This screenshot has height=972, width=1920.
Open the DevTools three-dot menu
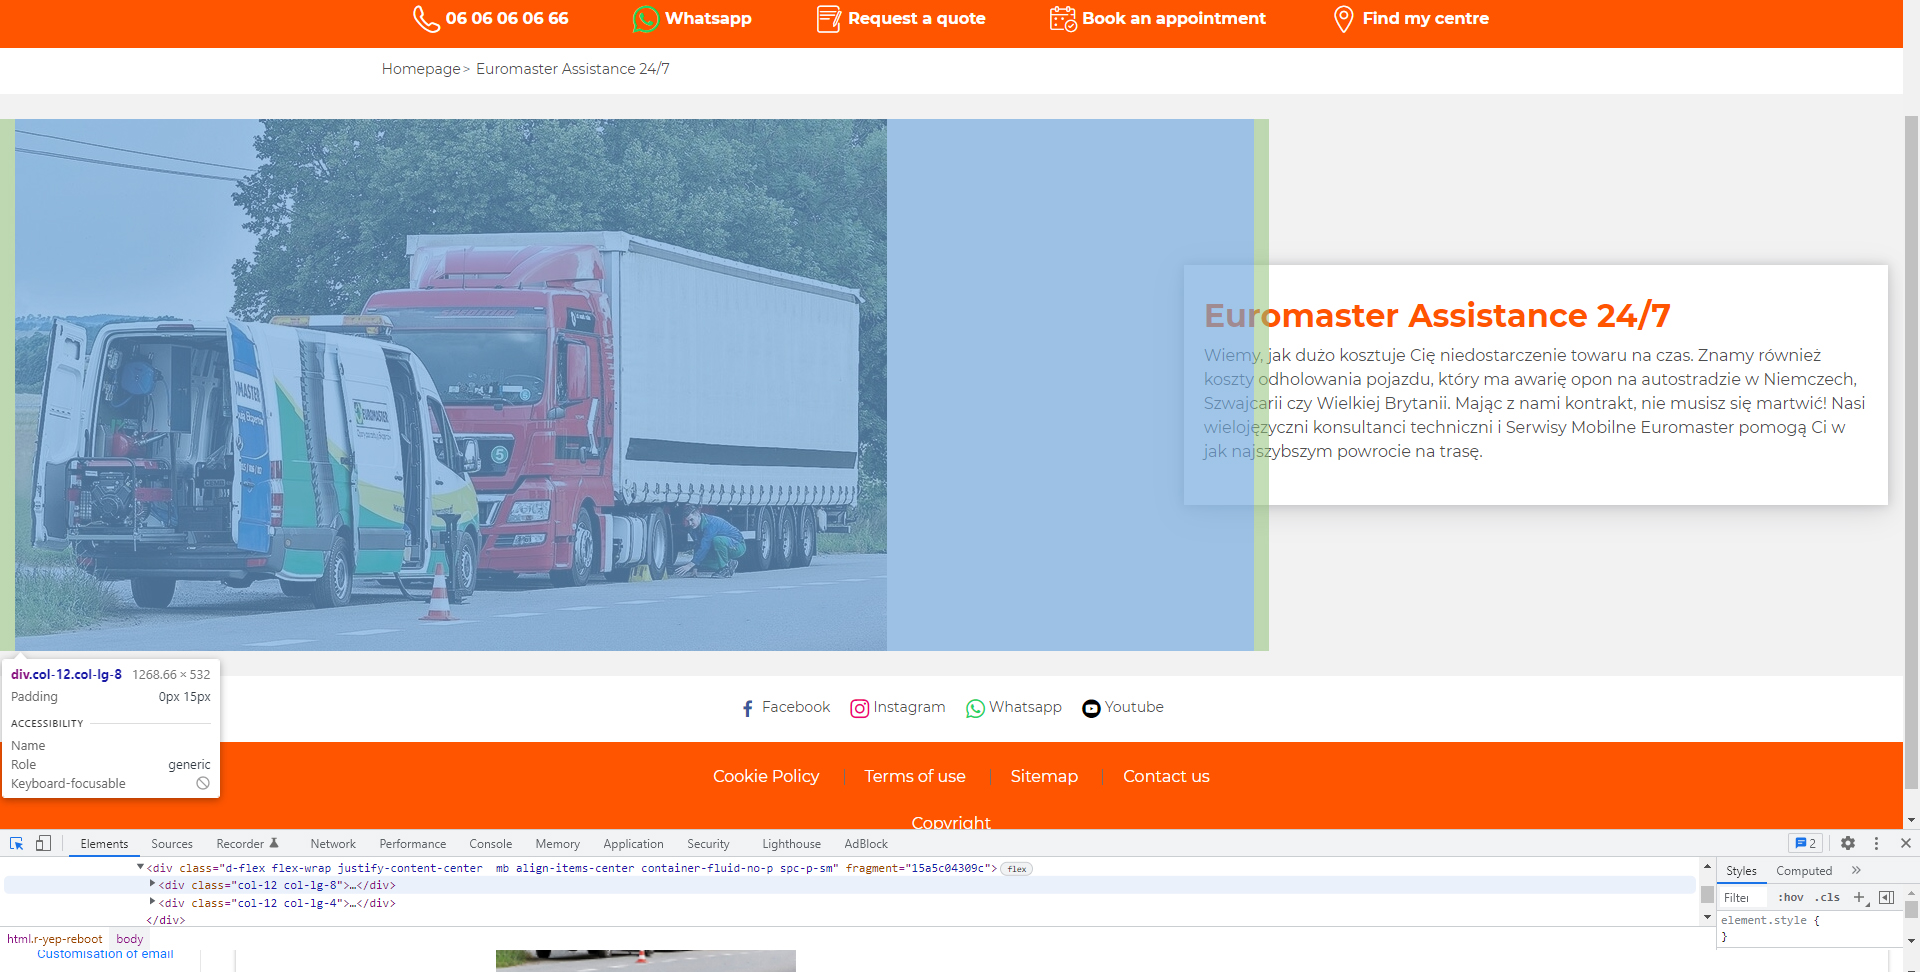(1876, 843)
